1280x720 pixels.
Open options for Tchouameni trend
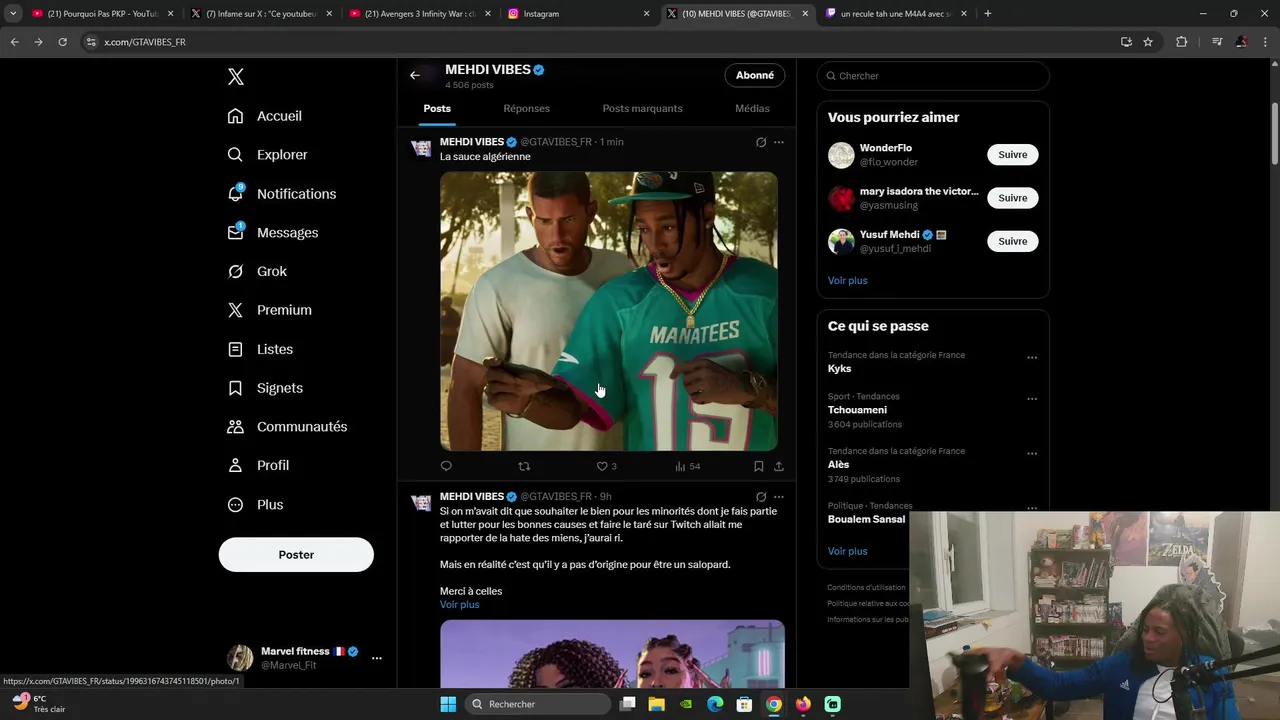[1032, 399]
